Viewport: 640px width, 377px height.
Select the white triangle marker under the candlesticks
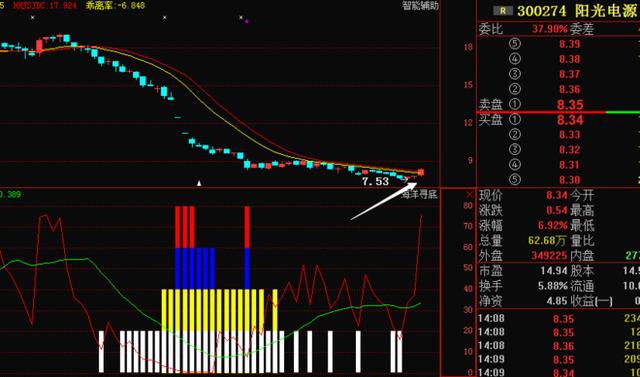pos(199,183)
